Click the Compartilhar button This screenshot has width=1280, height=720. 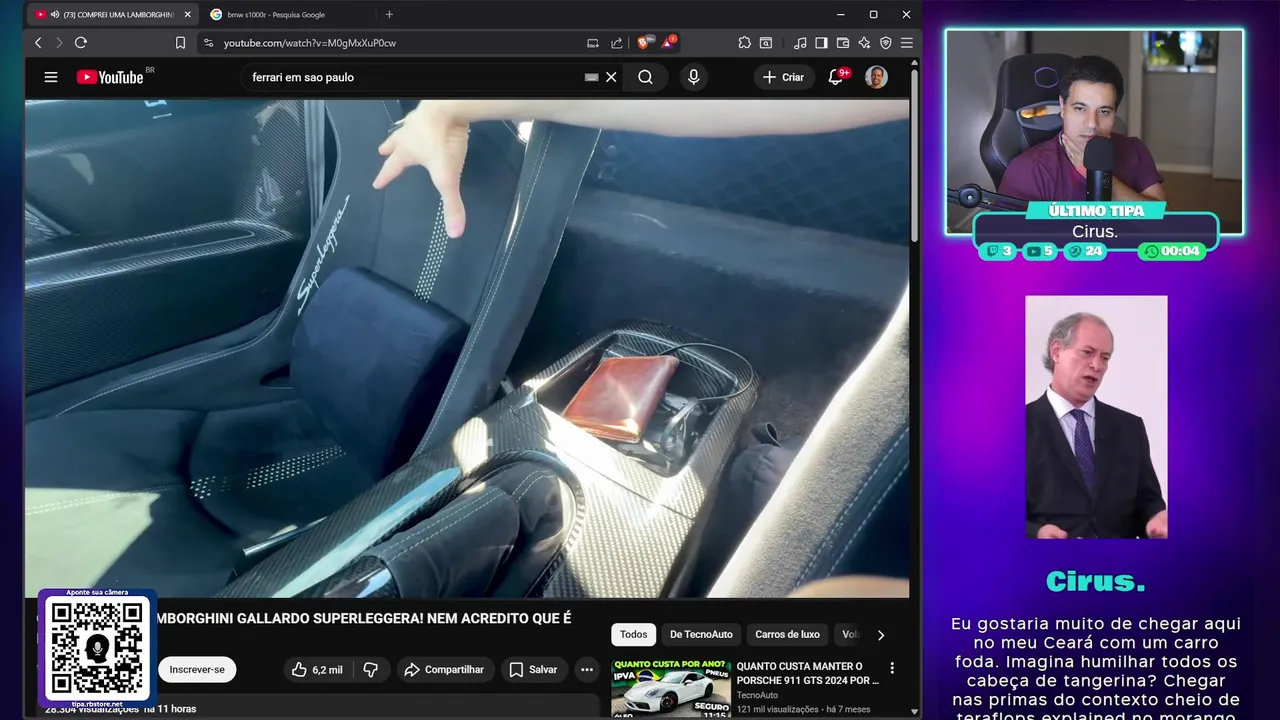(x=444, y=670)
